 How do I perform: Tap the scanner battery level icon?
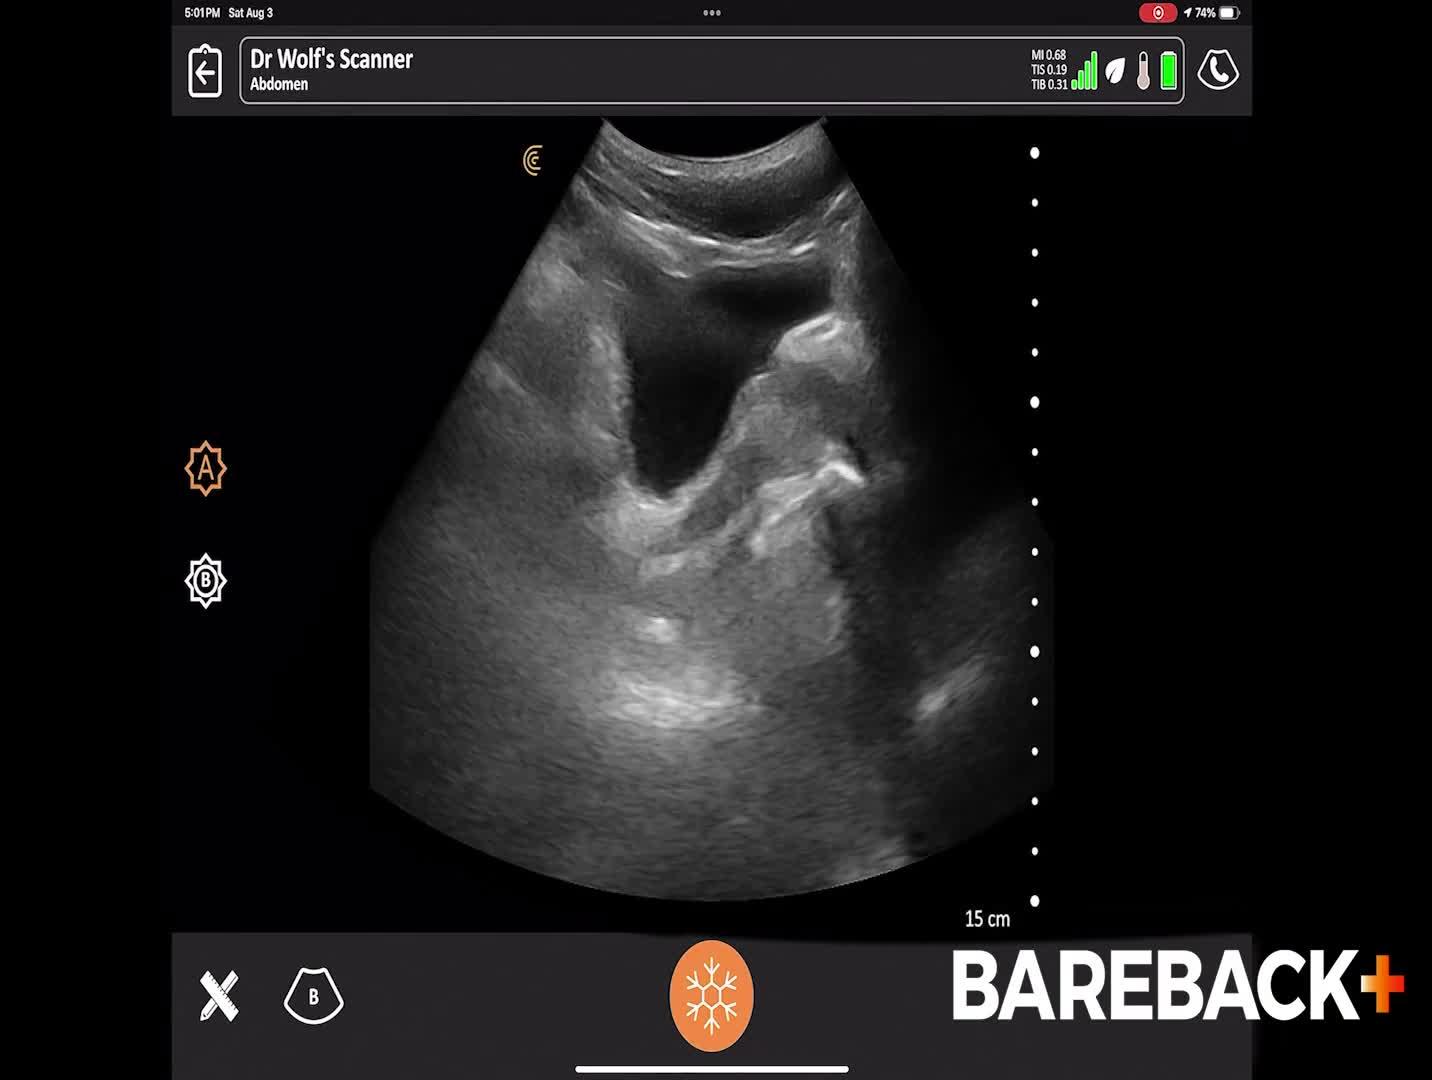click(x=1168, y=71)
